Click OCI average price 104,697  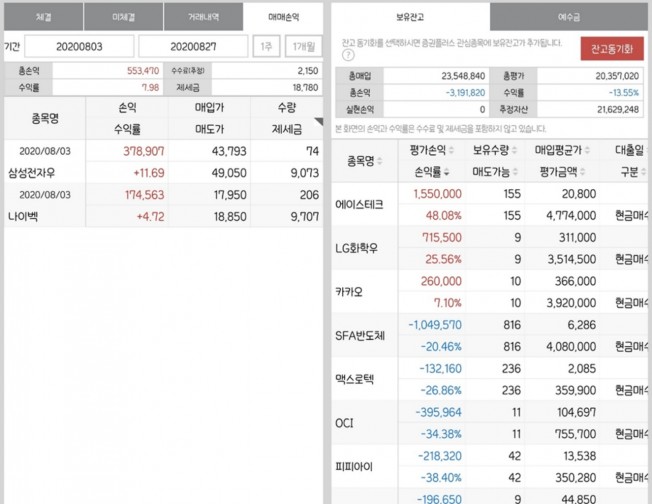pos(576,412)
